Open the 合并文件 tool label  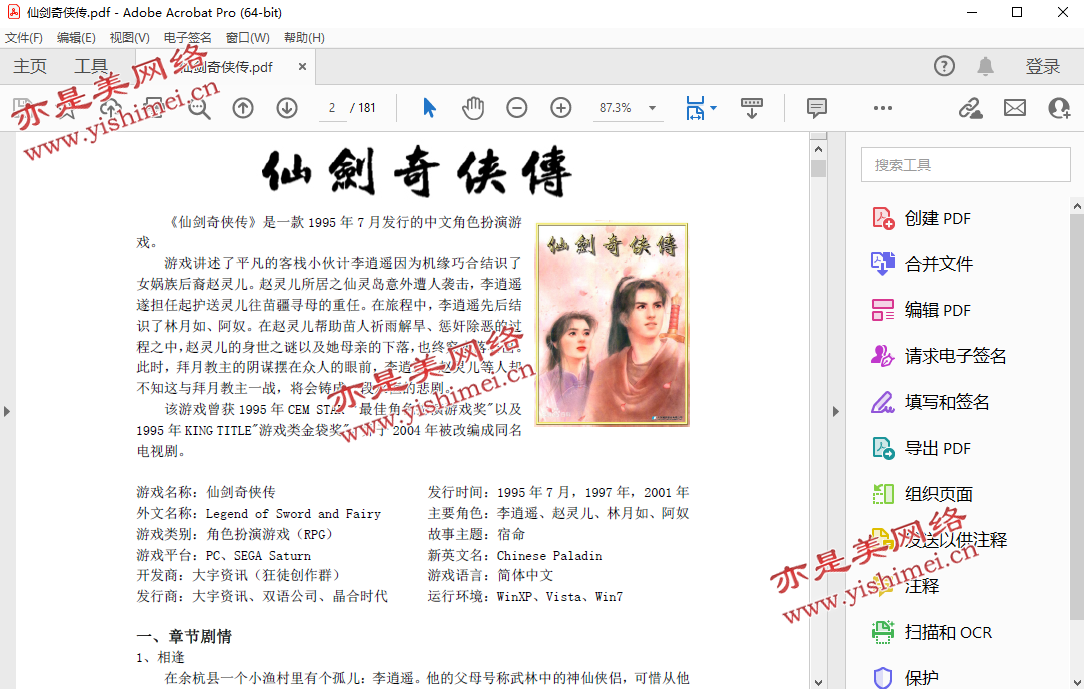tap(939, 264)
